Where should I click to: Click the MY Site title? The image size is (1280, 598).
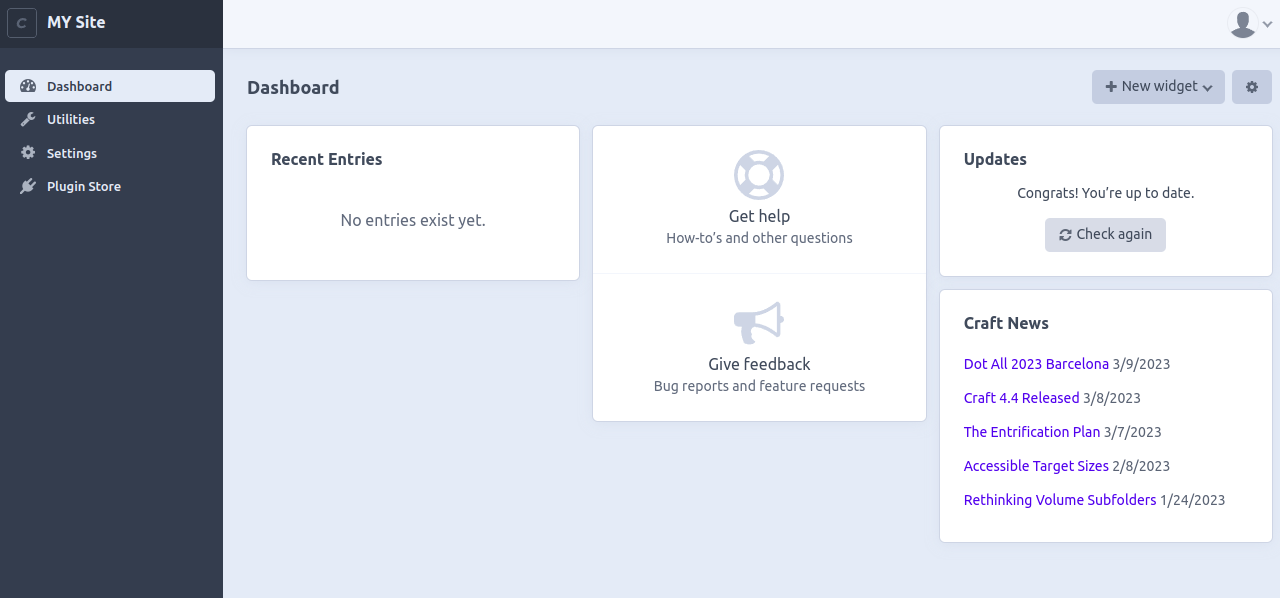[x=76, y=22]
